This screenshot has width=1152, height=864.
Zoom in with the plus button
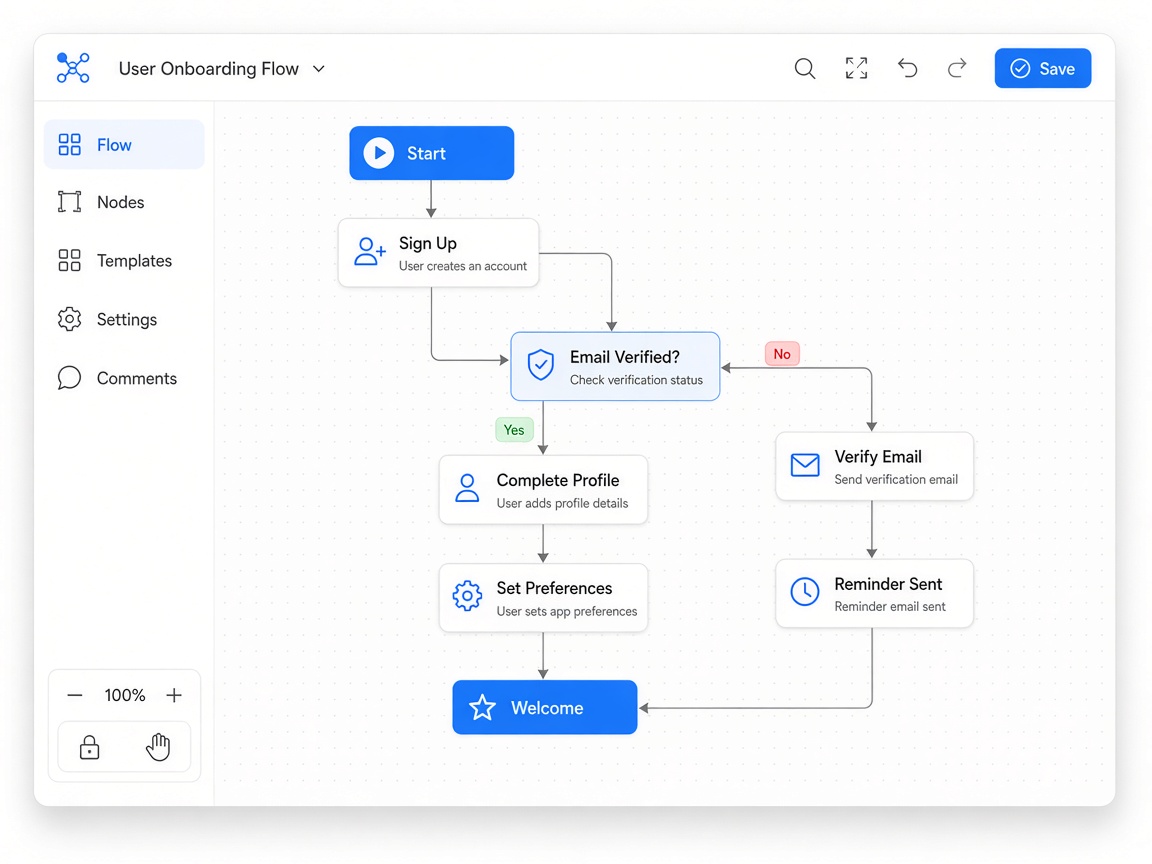coord(174,695)
